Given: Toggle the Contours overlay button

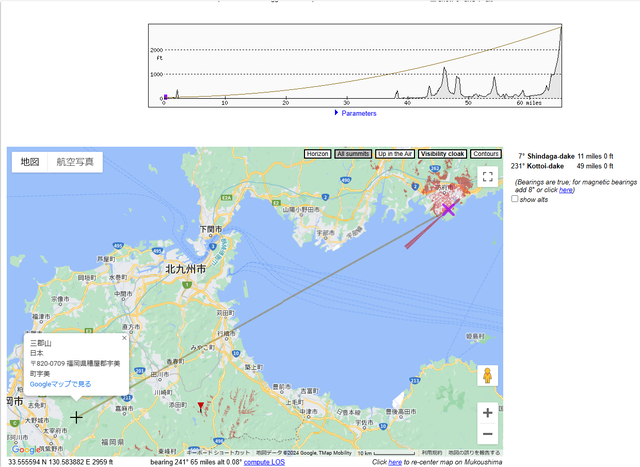Looking at the screenshot, I should pos(486,154).
